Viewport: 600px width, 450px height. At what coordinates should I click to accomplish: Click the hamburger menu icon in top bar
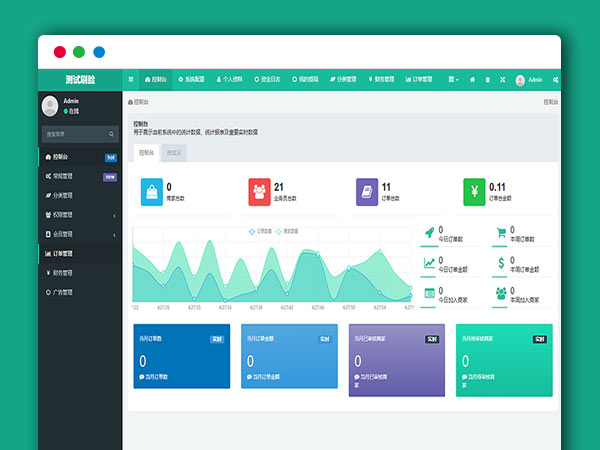130,79
